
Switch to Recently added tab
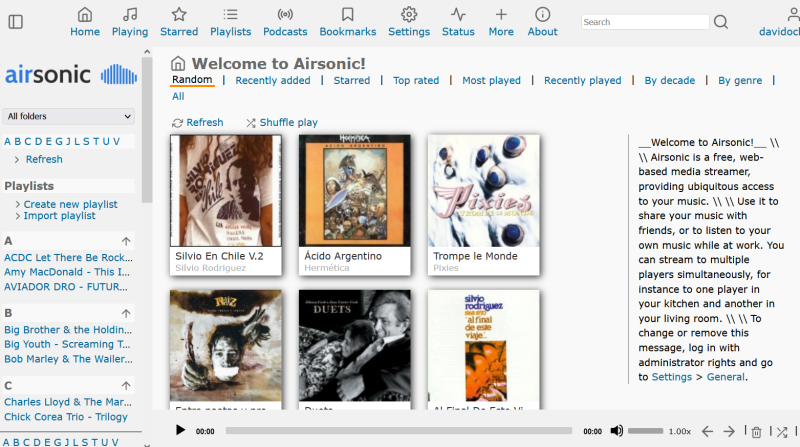(272, 80)
